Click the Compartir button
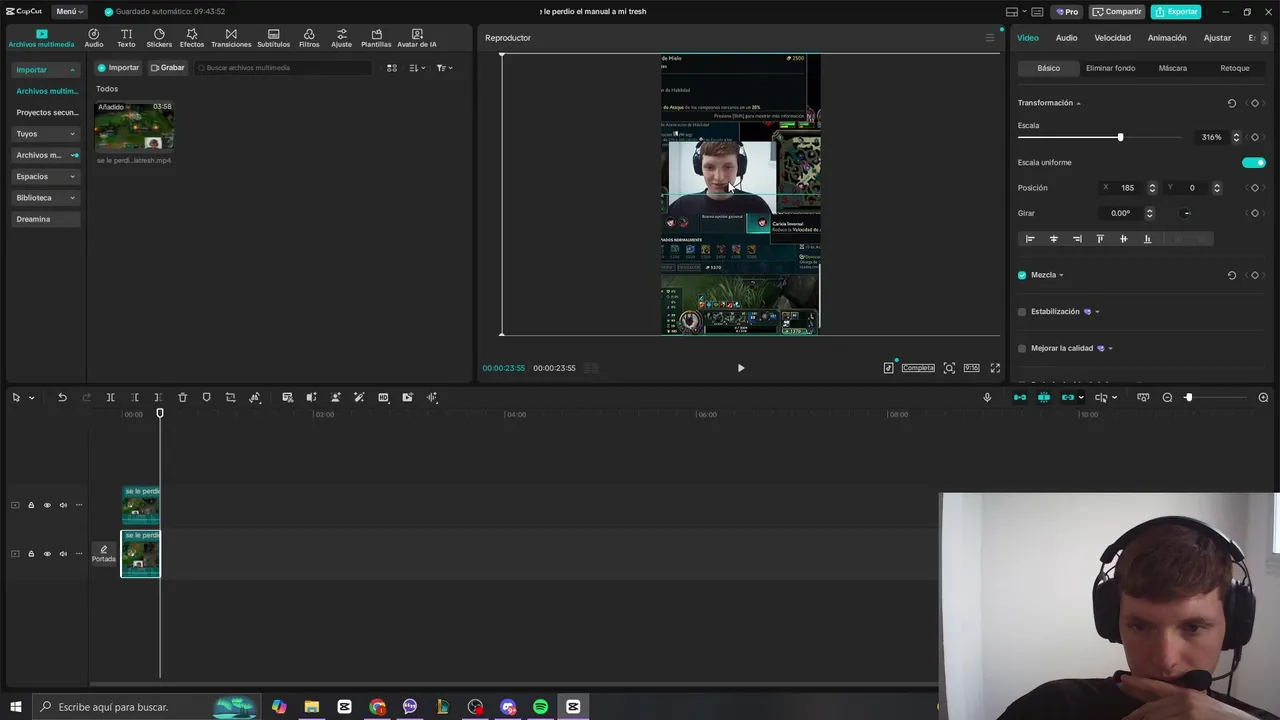 (x=1117, y=12)
